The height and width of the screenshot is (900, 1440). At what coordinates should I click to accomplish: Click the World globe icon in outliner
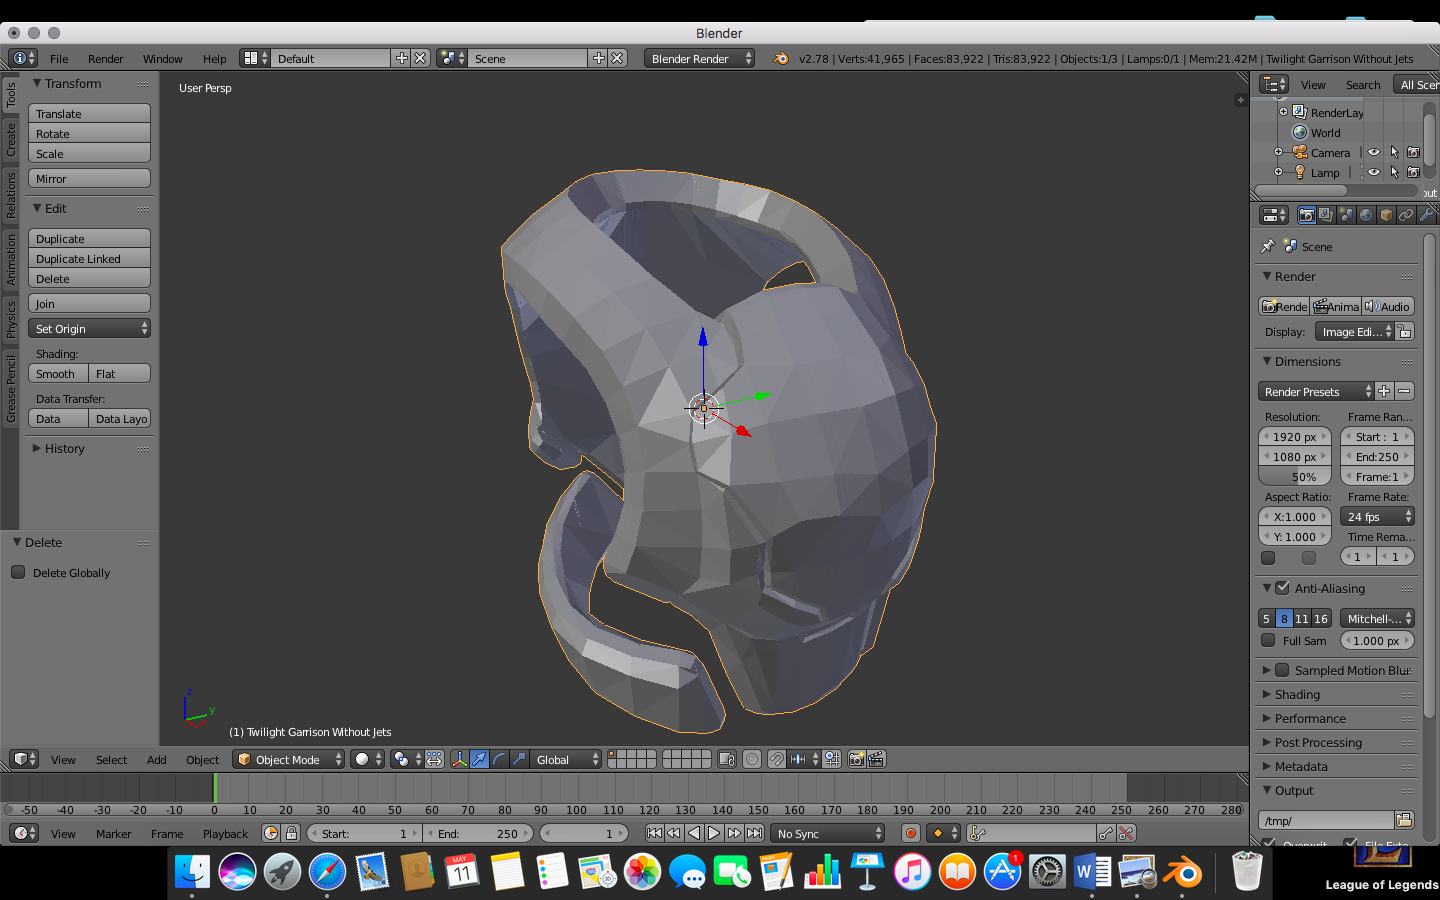(1300, 132)
